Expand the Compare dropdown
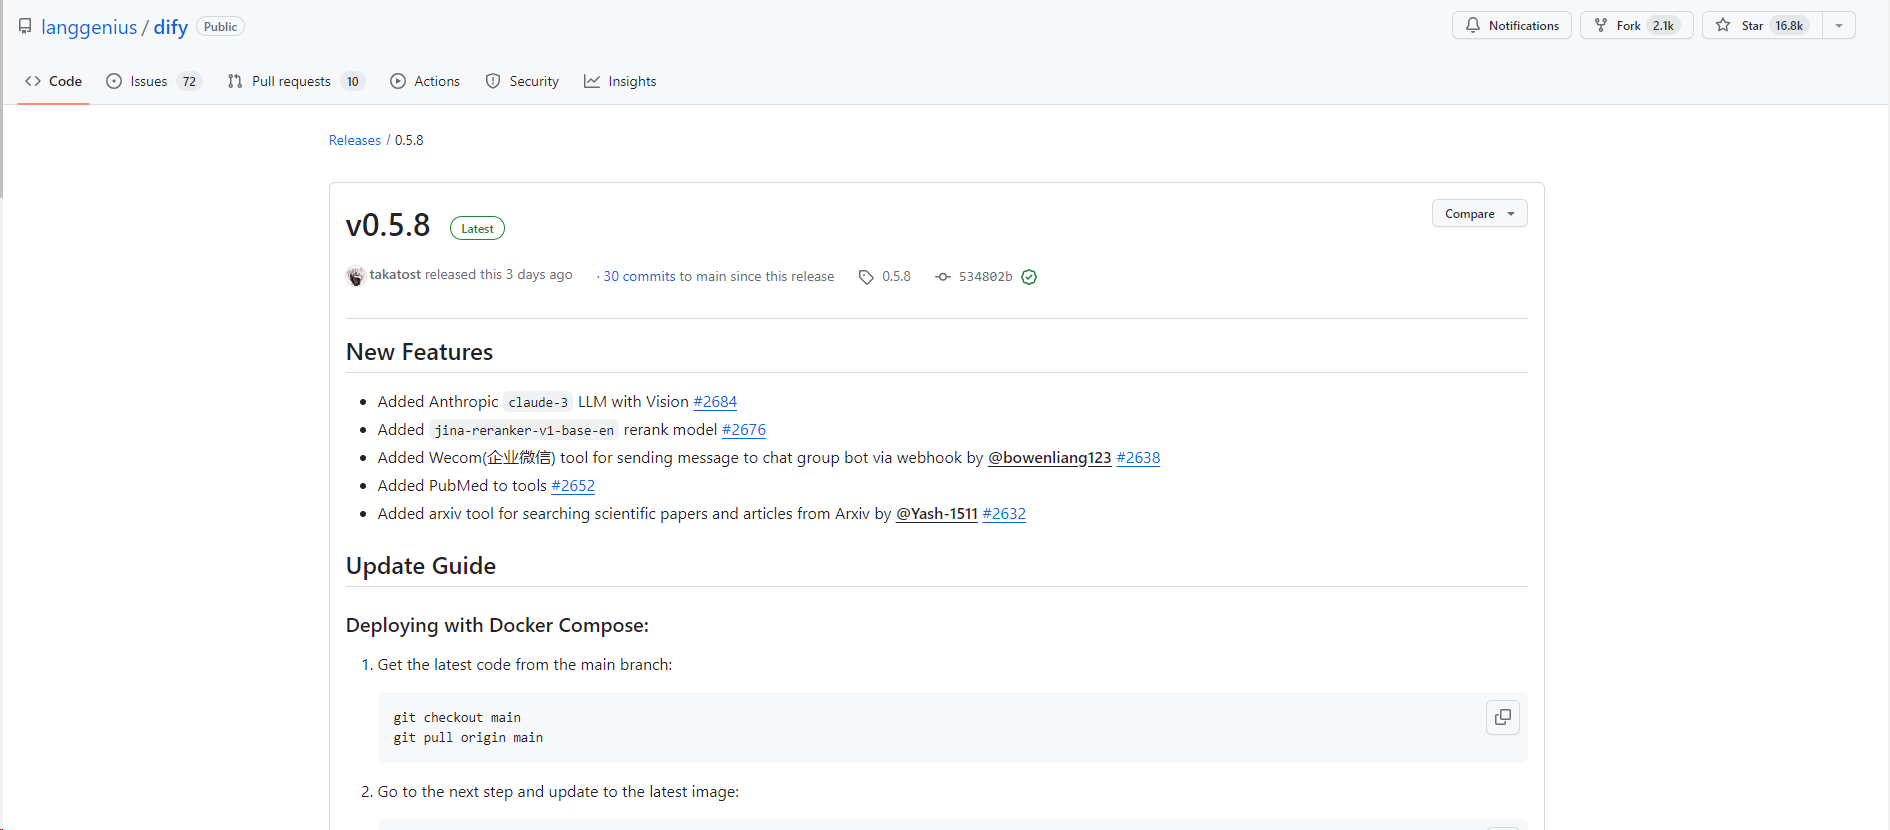 pos(1479,214)
